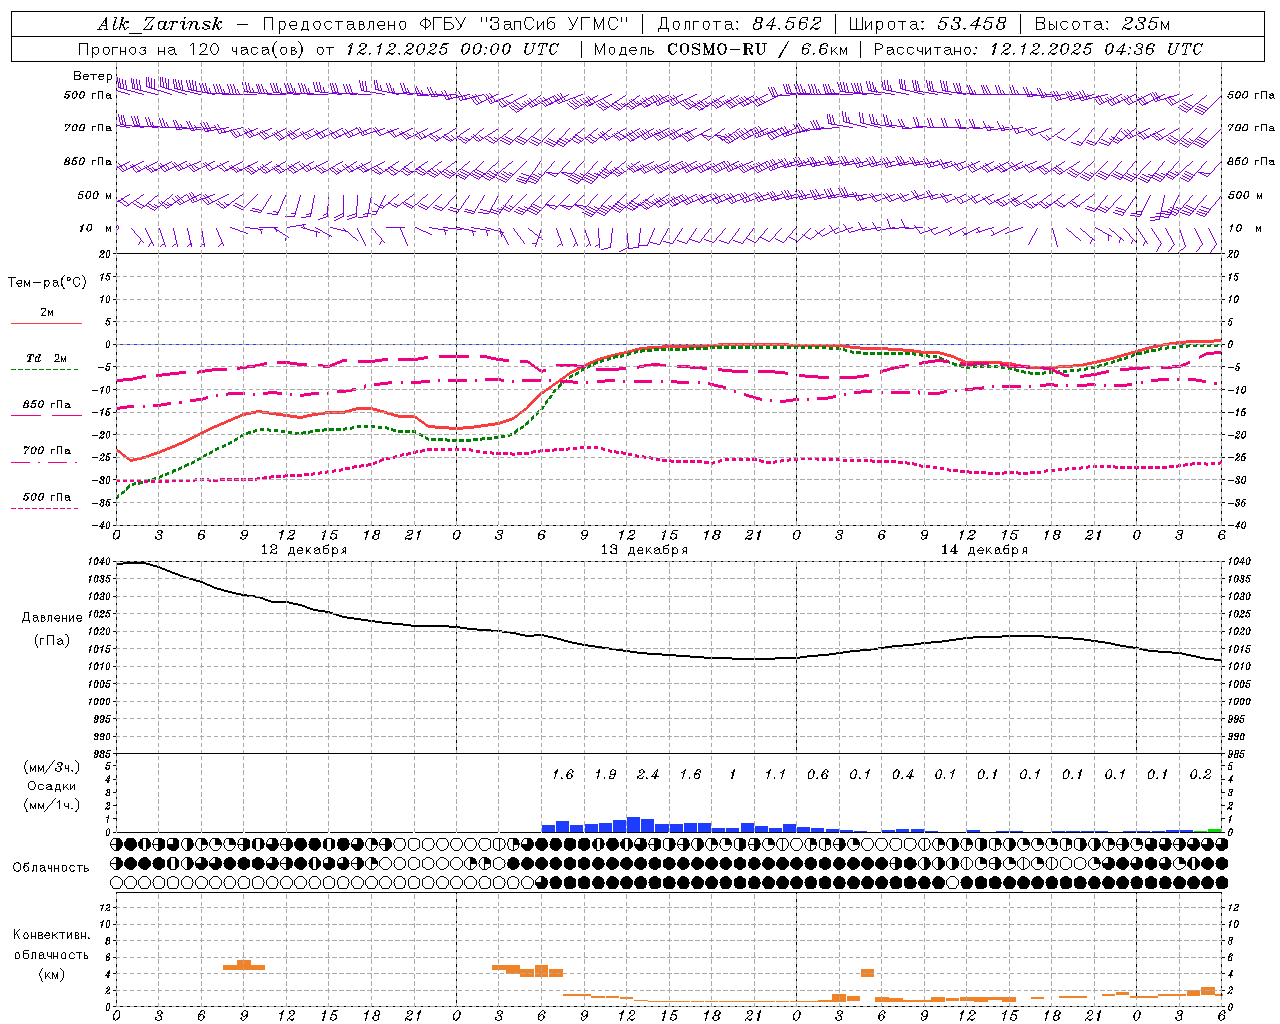Click the 1040 tick on left pressure axis
Viewport: 1280px width, 1024px height.
[100, 561]
